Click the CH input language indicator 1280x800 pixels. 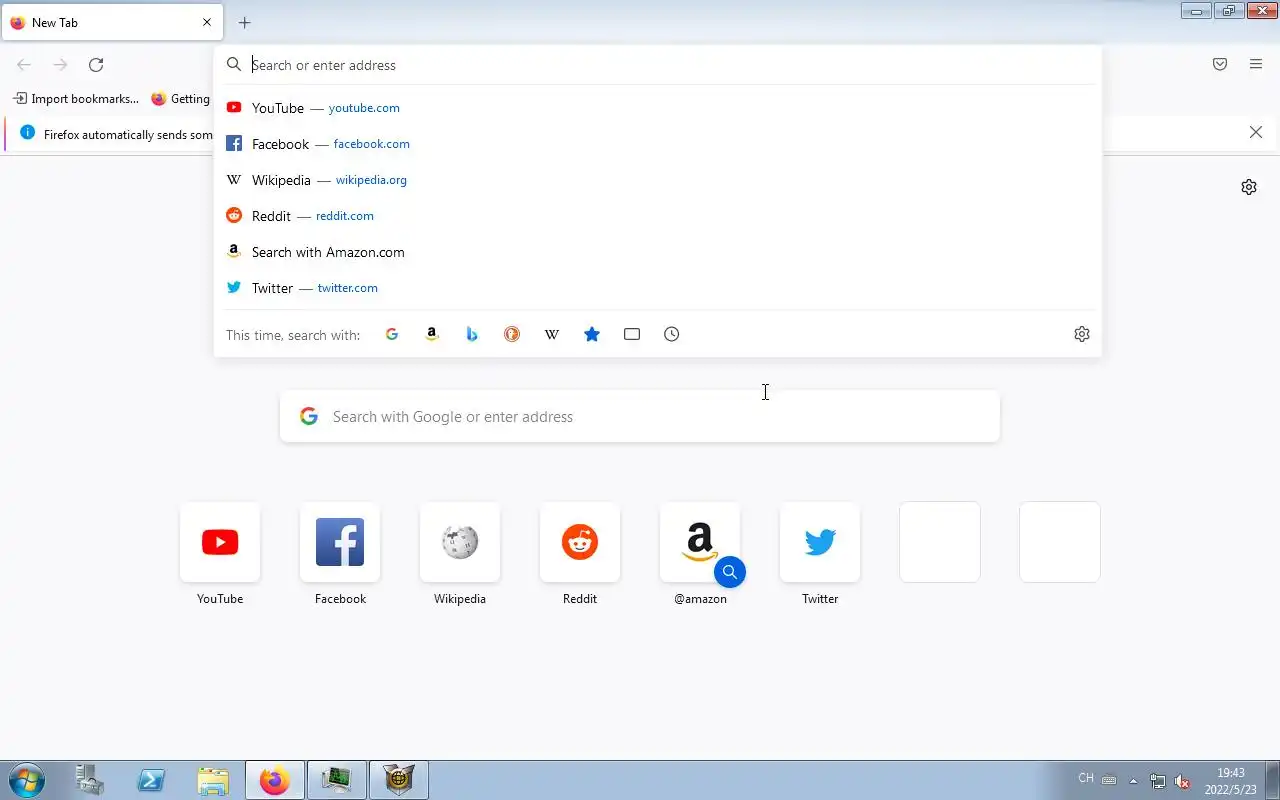point(1086,778)
